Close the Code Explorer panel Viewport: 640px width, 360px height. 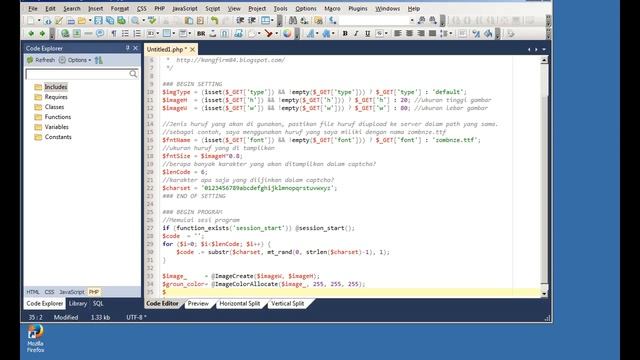pyautogui.click(x=136, y=48)
